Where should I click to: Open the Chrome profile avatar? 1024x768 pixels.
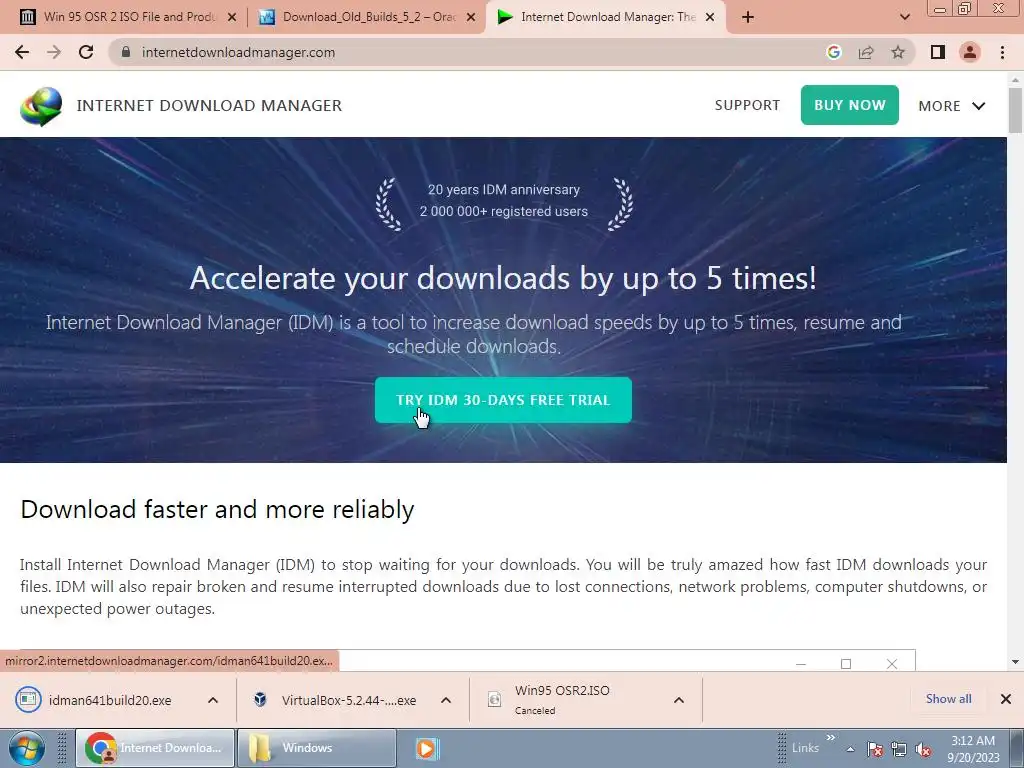point(970,52)
